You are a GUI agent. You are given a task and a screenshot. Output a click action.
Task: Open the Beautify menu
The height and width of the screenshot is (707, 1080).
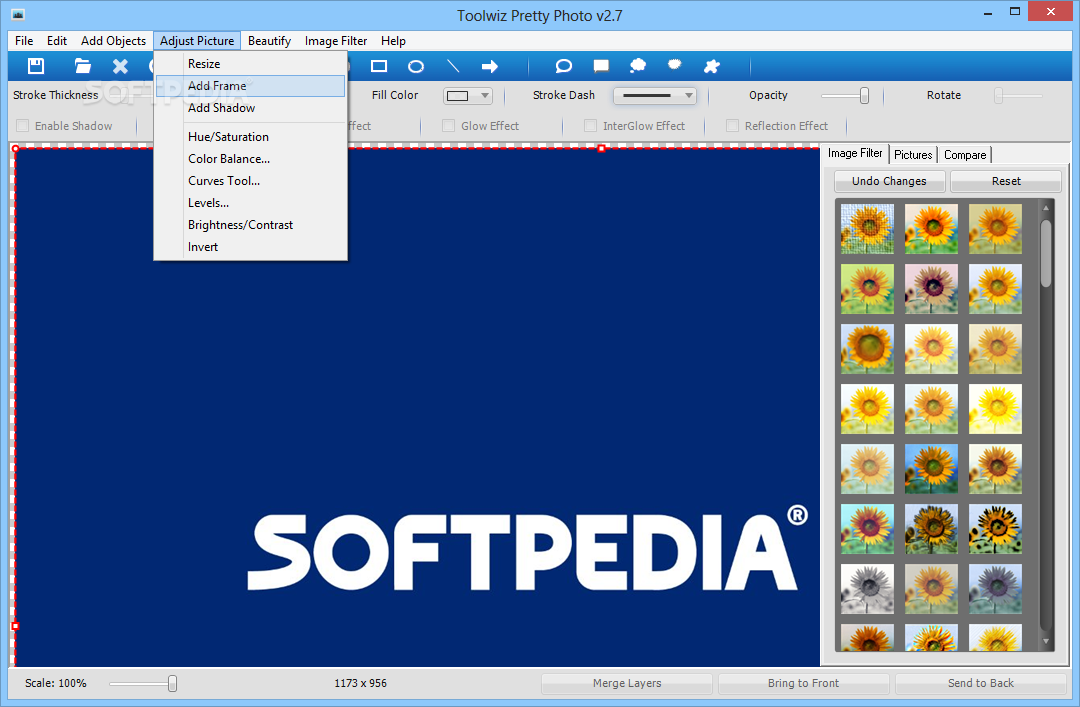[269, 41]
